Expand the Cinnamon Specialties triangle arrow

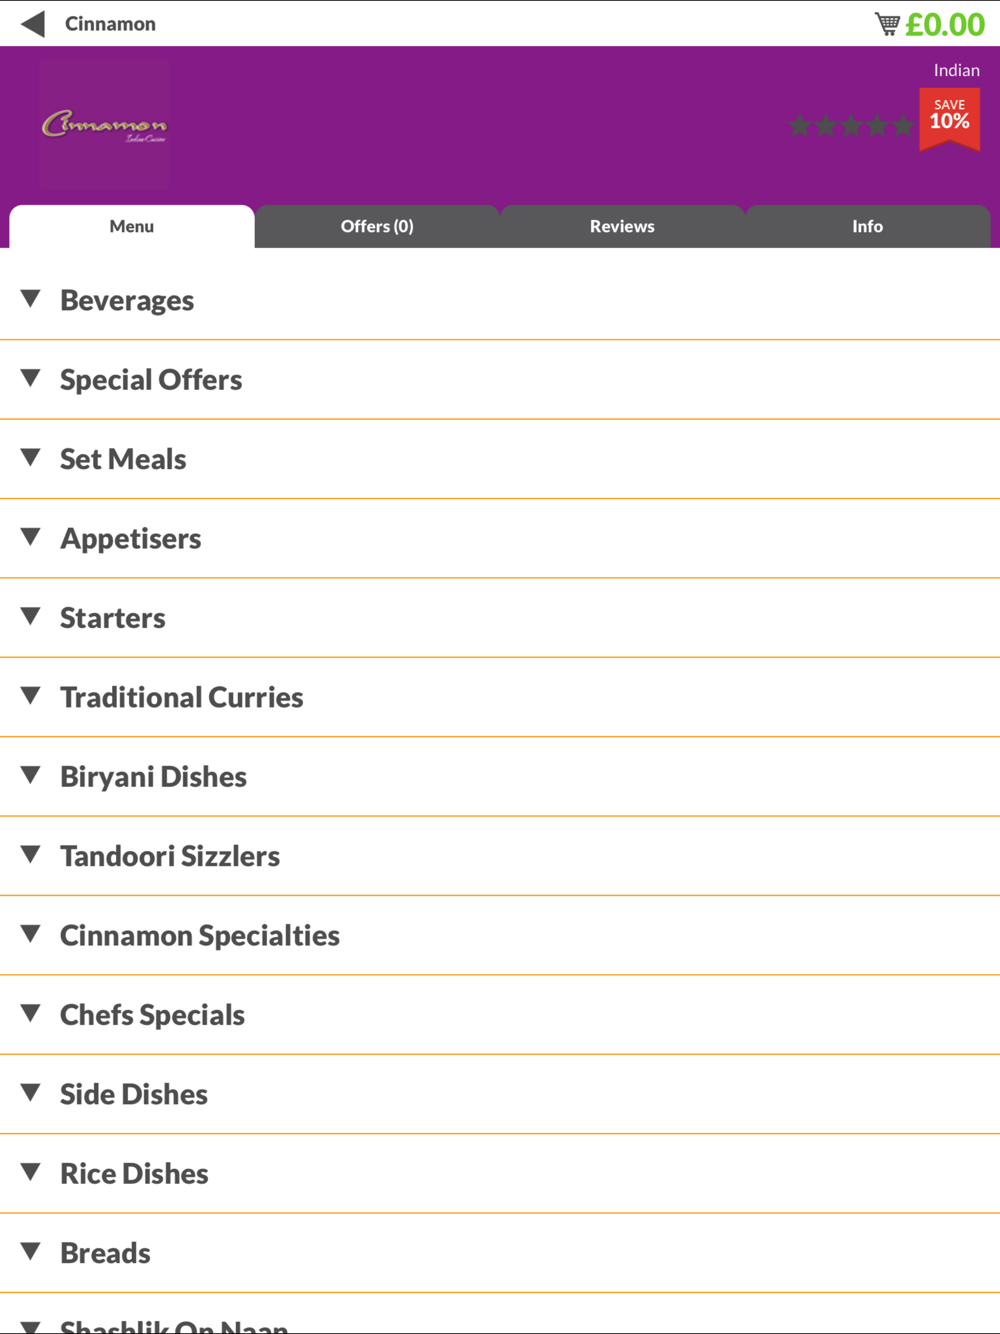click(x=31, y=934)
